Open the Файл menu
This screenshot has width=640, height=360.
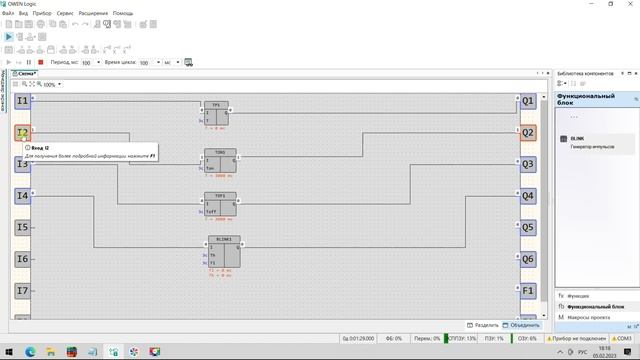[x=8, y=13]
